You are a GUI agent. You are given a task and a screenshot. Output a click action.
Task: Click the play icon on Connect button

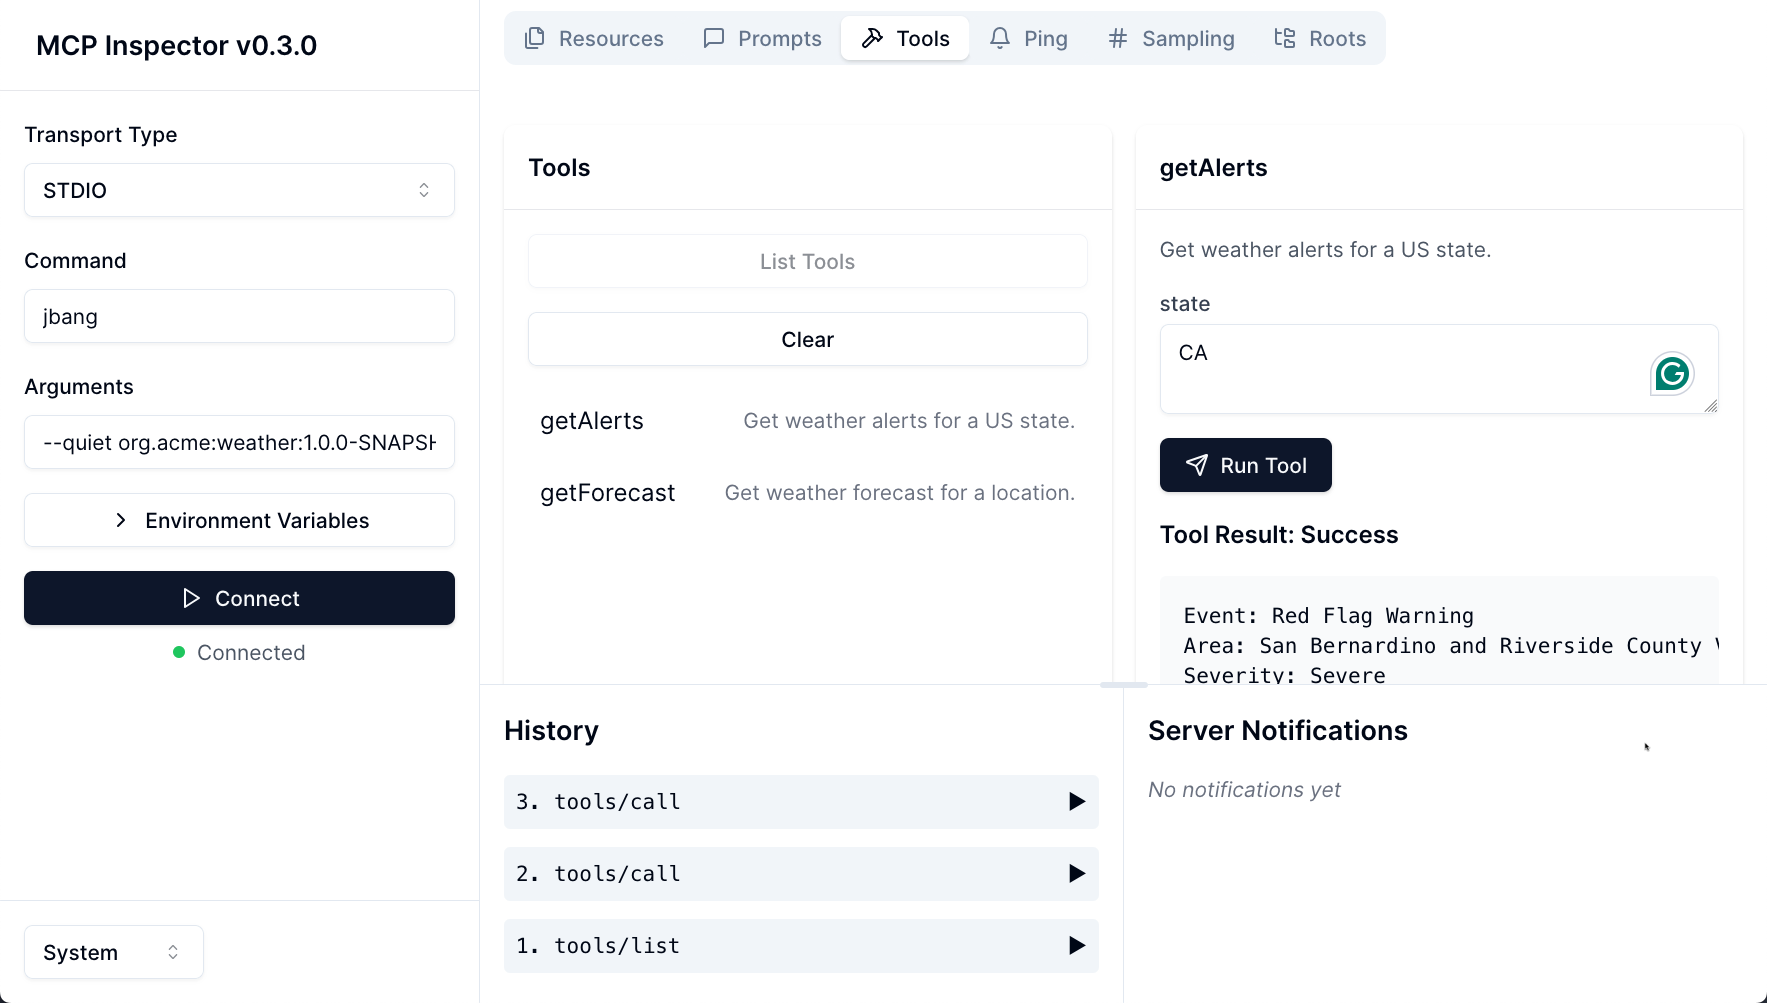(191, 598)
